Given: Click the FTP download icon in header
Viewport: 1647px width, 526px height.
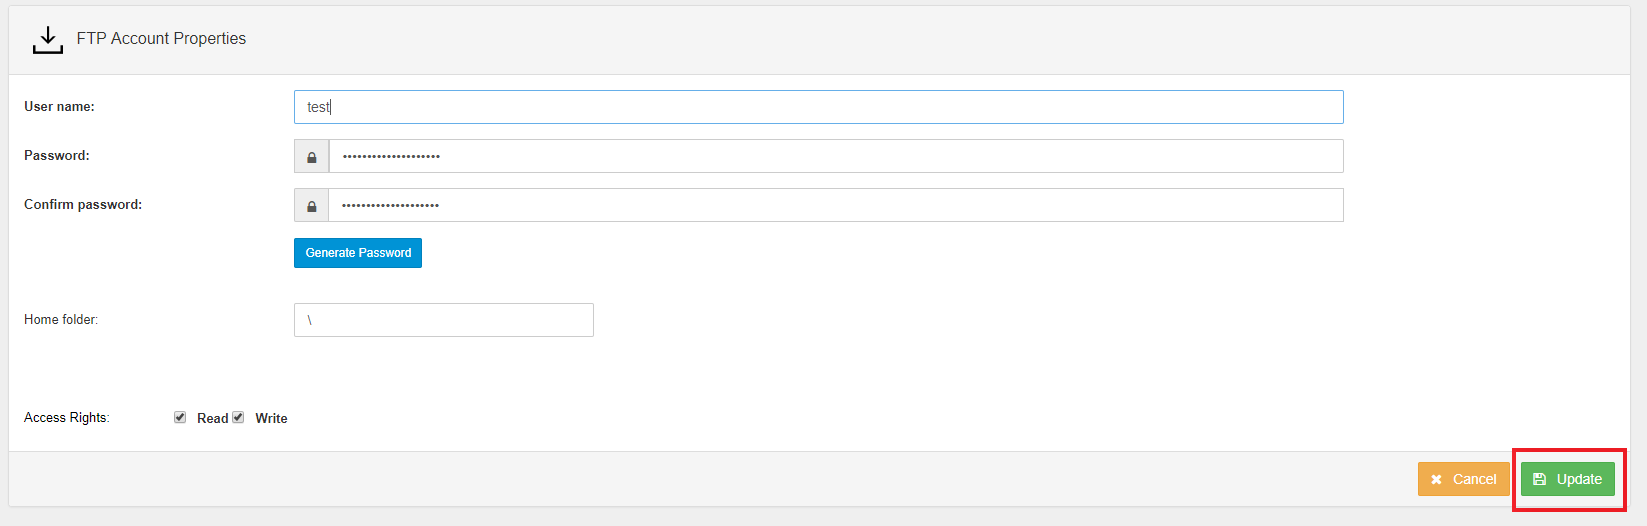Looking at the screenshot, I should [x=47, y=39].
